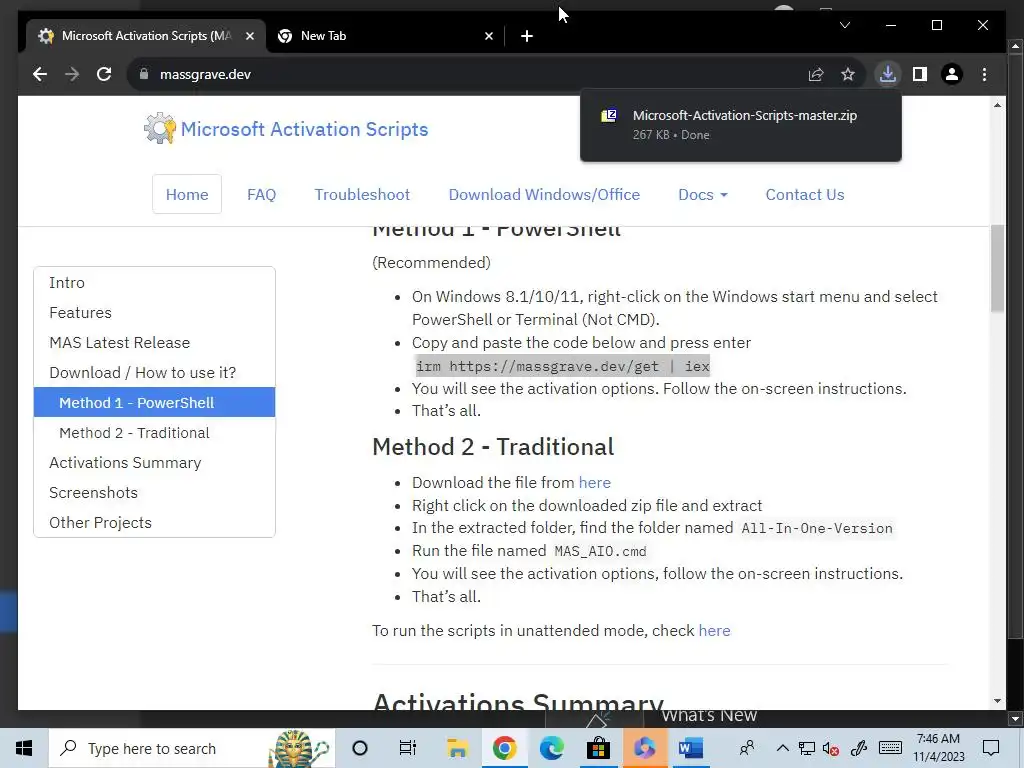The image size is (1024, 768).
Task: Open Task View in taskbar
Action: 408,748
